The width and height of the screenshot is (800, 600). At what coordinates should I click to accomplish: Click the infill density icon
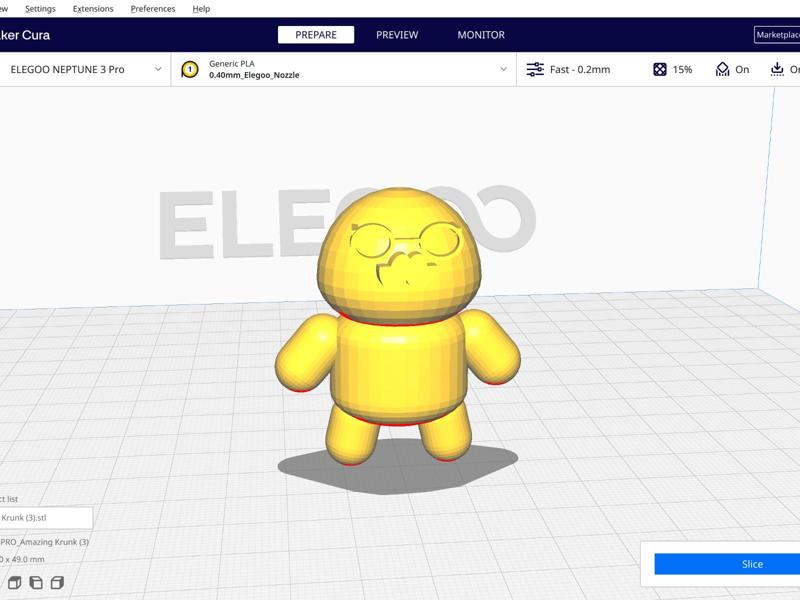[x=660, y=69]
